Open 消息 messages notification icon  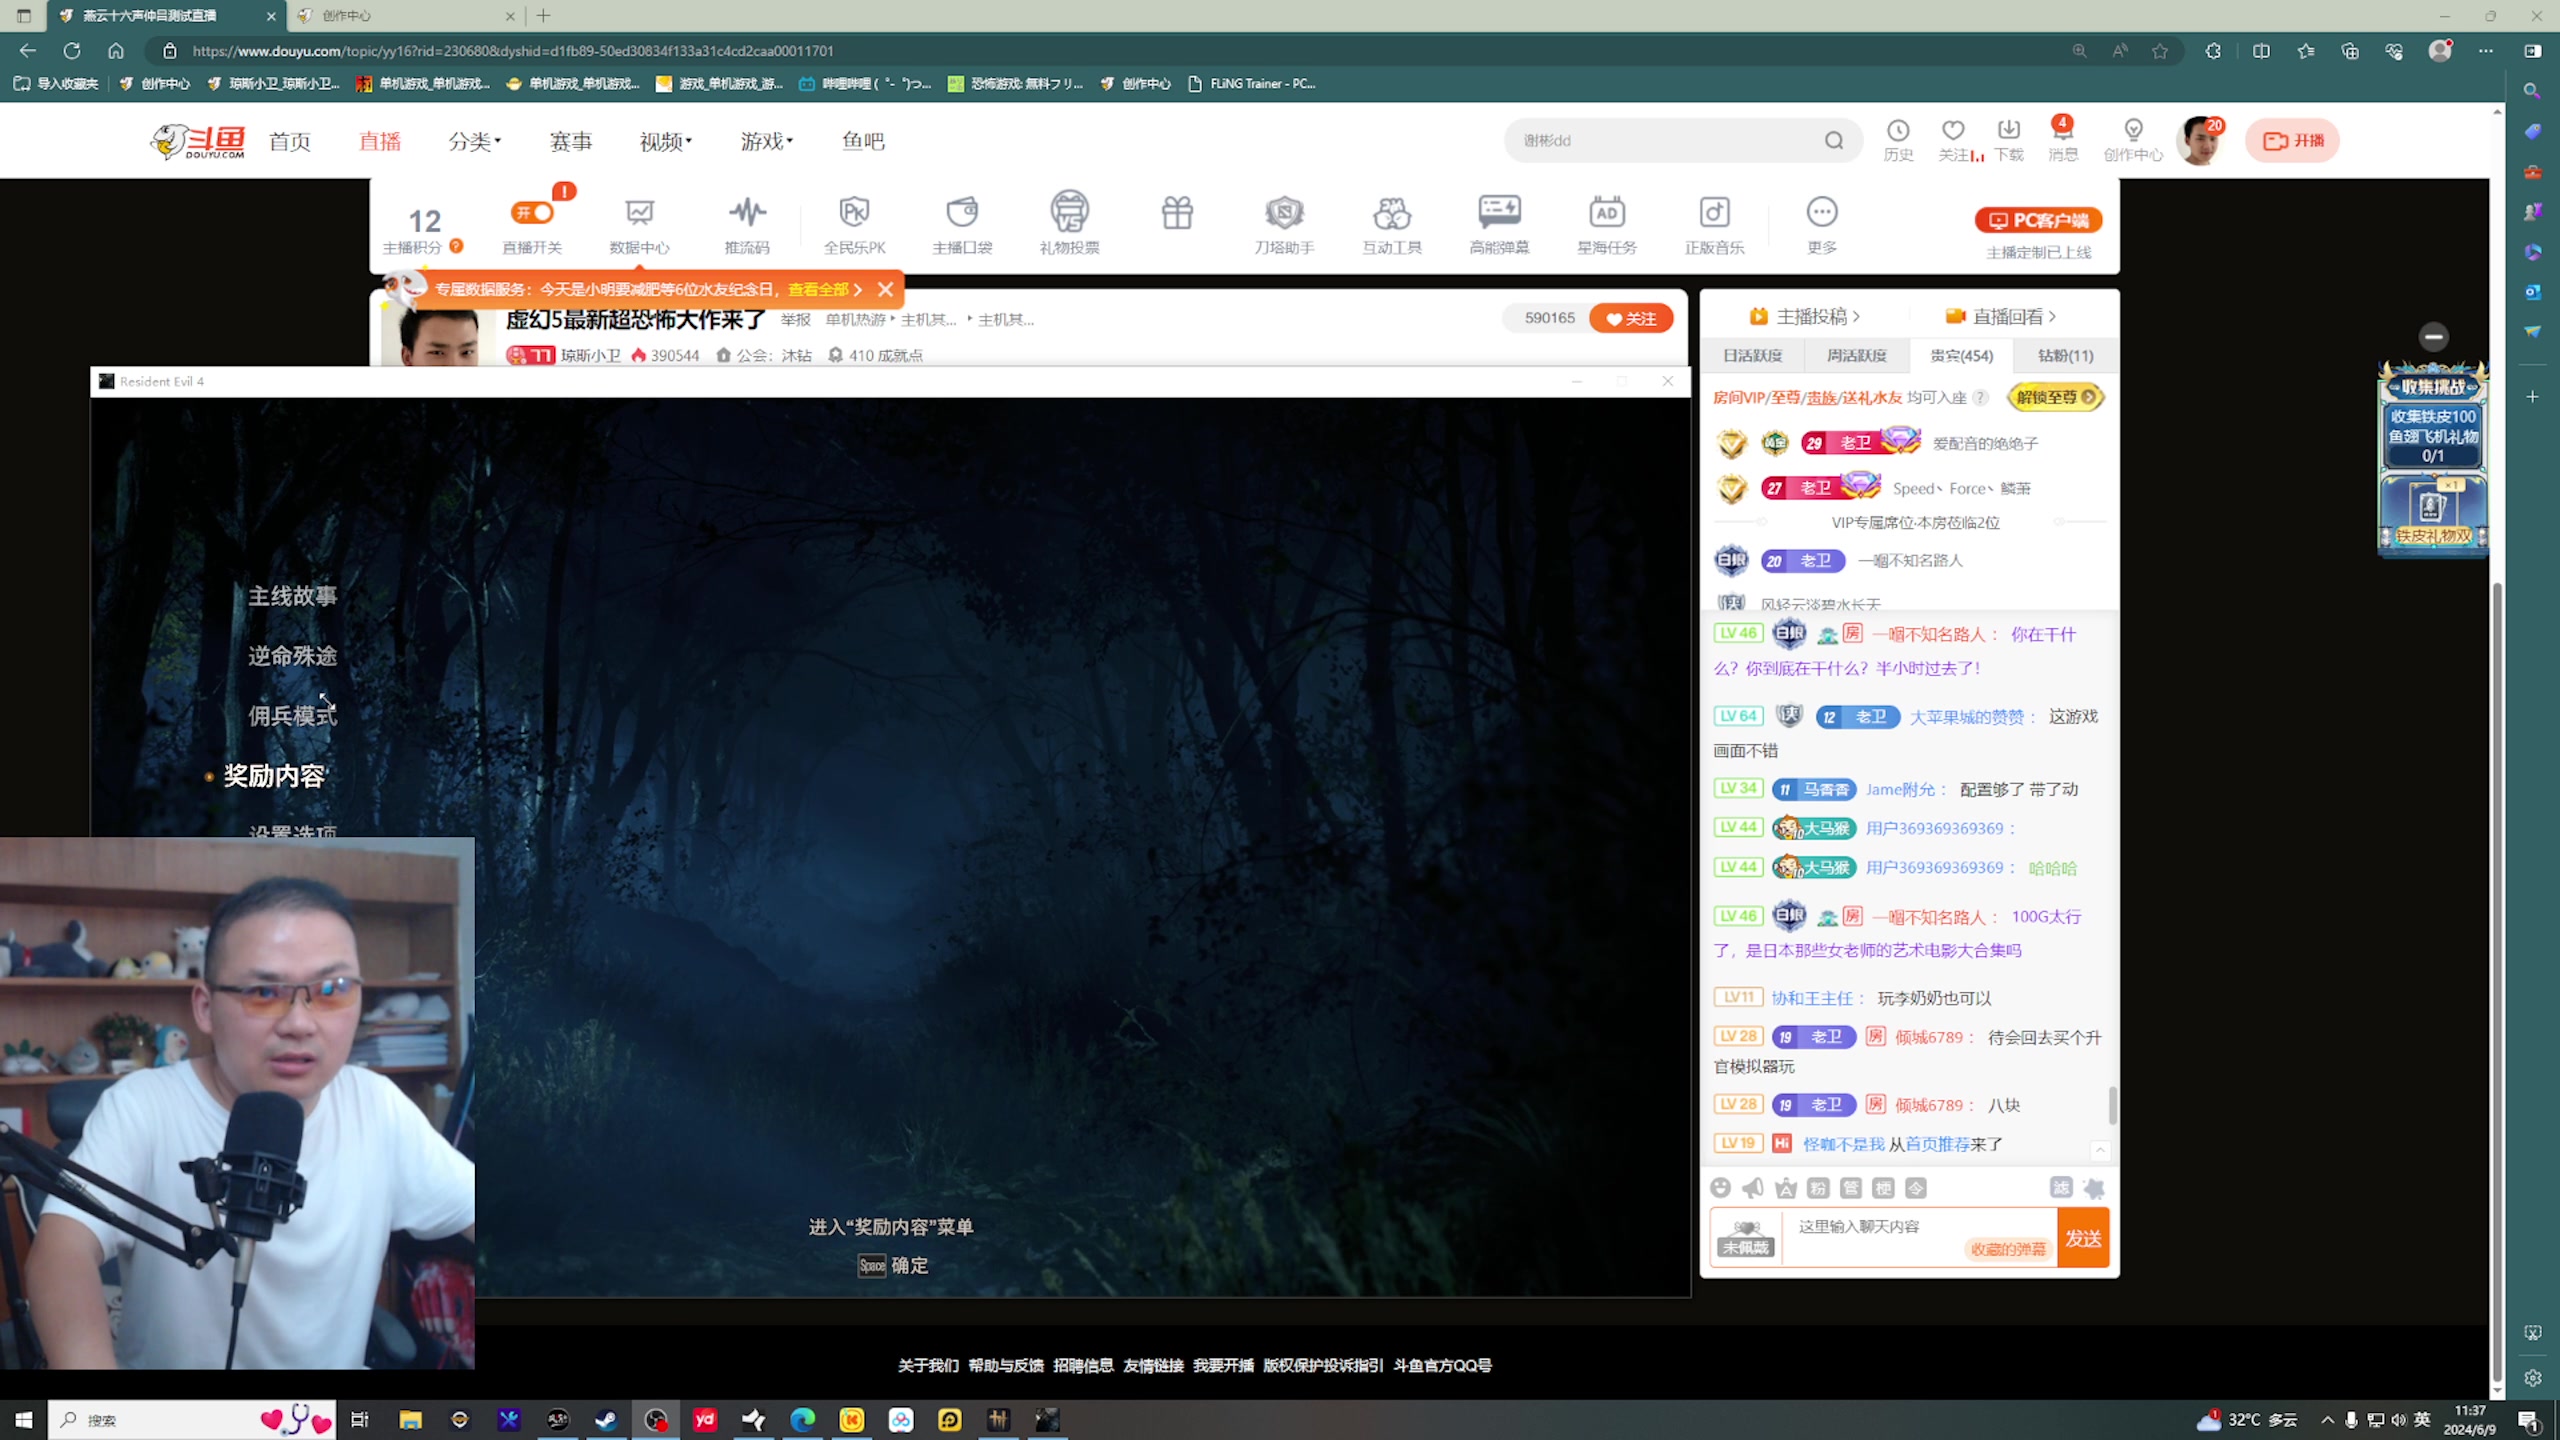pyautogui.click(x=2061, y=131)
